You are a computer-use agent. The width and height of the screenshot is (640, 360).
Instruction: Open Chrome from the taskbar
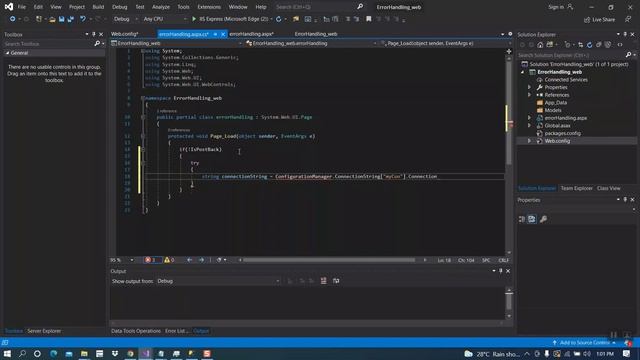[130, 353]
